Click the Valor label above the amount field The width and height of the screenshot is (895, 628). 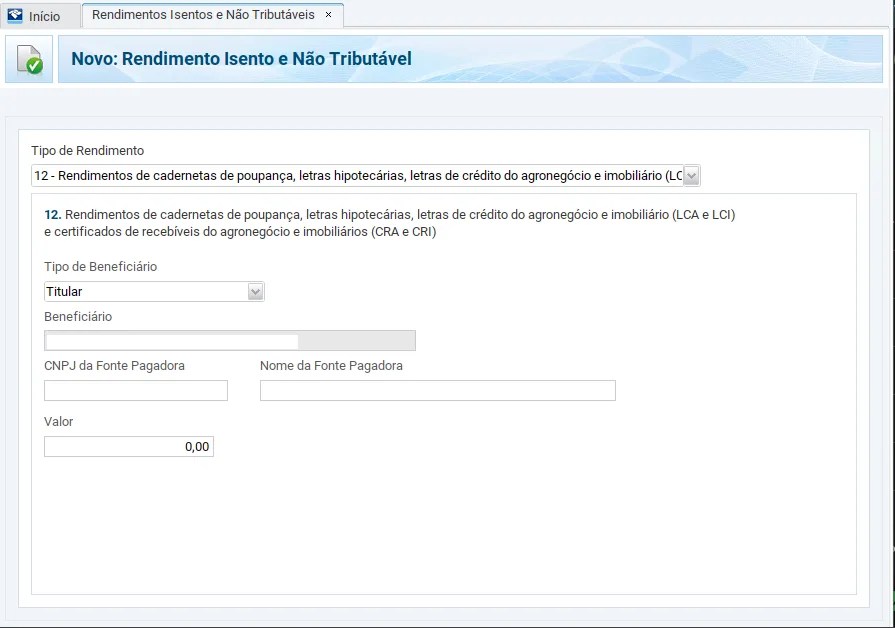tap(58, 421)
